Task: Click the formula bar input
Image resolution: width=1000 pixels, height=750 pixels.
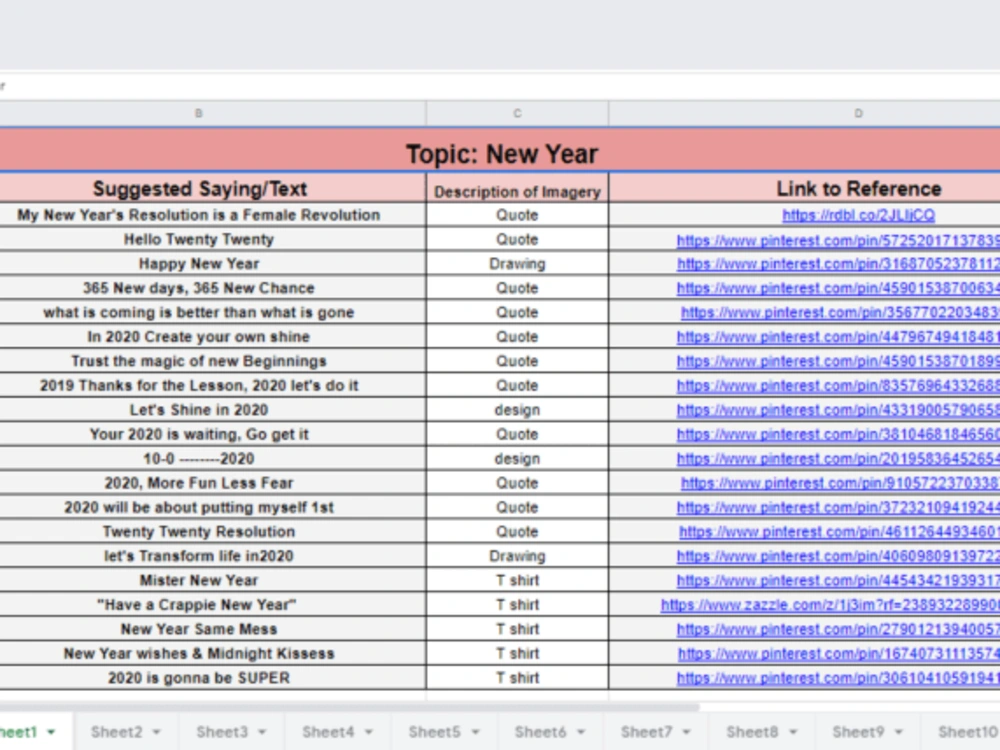Action: [500, 86]
